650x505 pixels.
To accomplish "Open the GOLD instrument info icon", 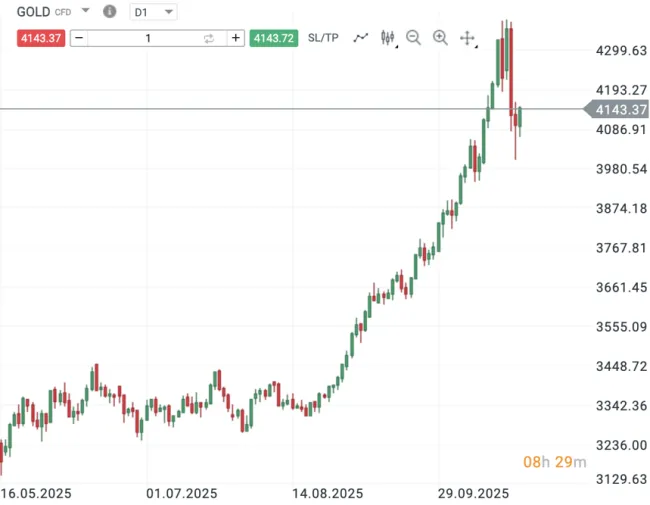I will coord(110,12).
